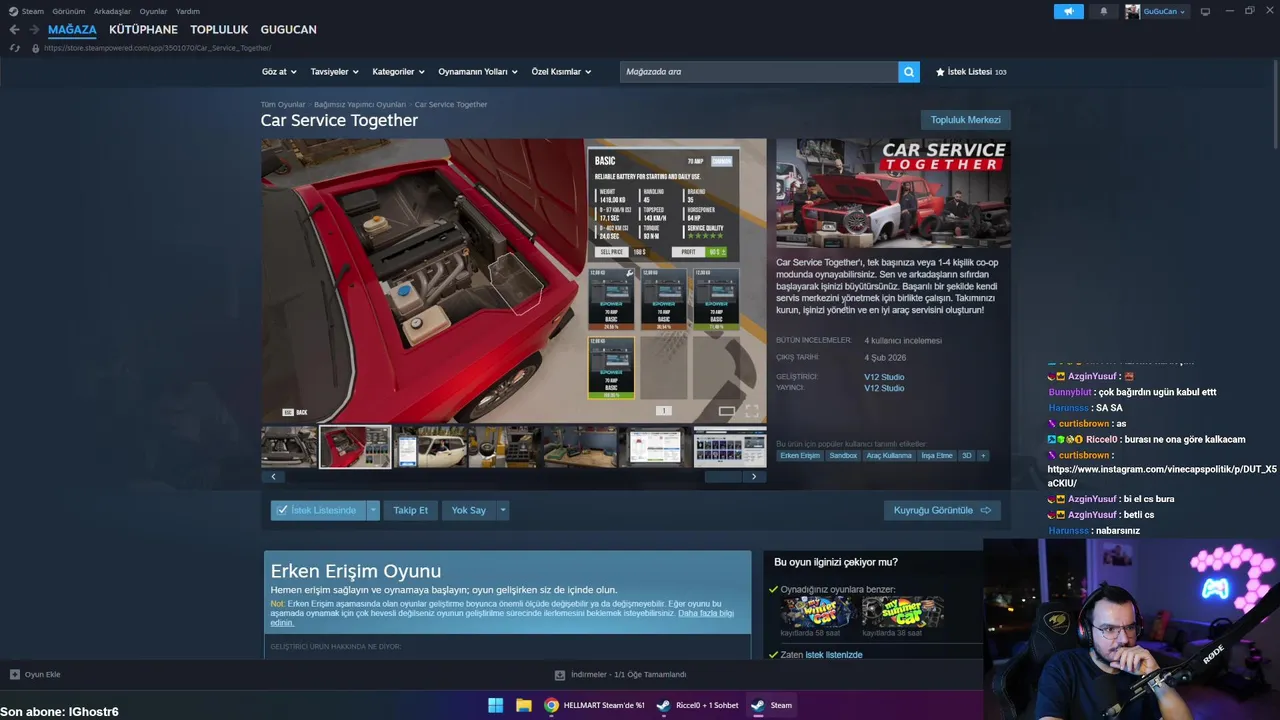Switch to Big Picture mode icon

pos(1205,11)
